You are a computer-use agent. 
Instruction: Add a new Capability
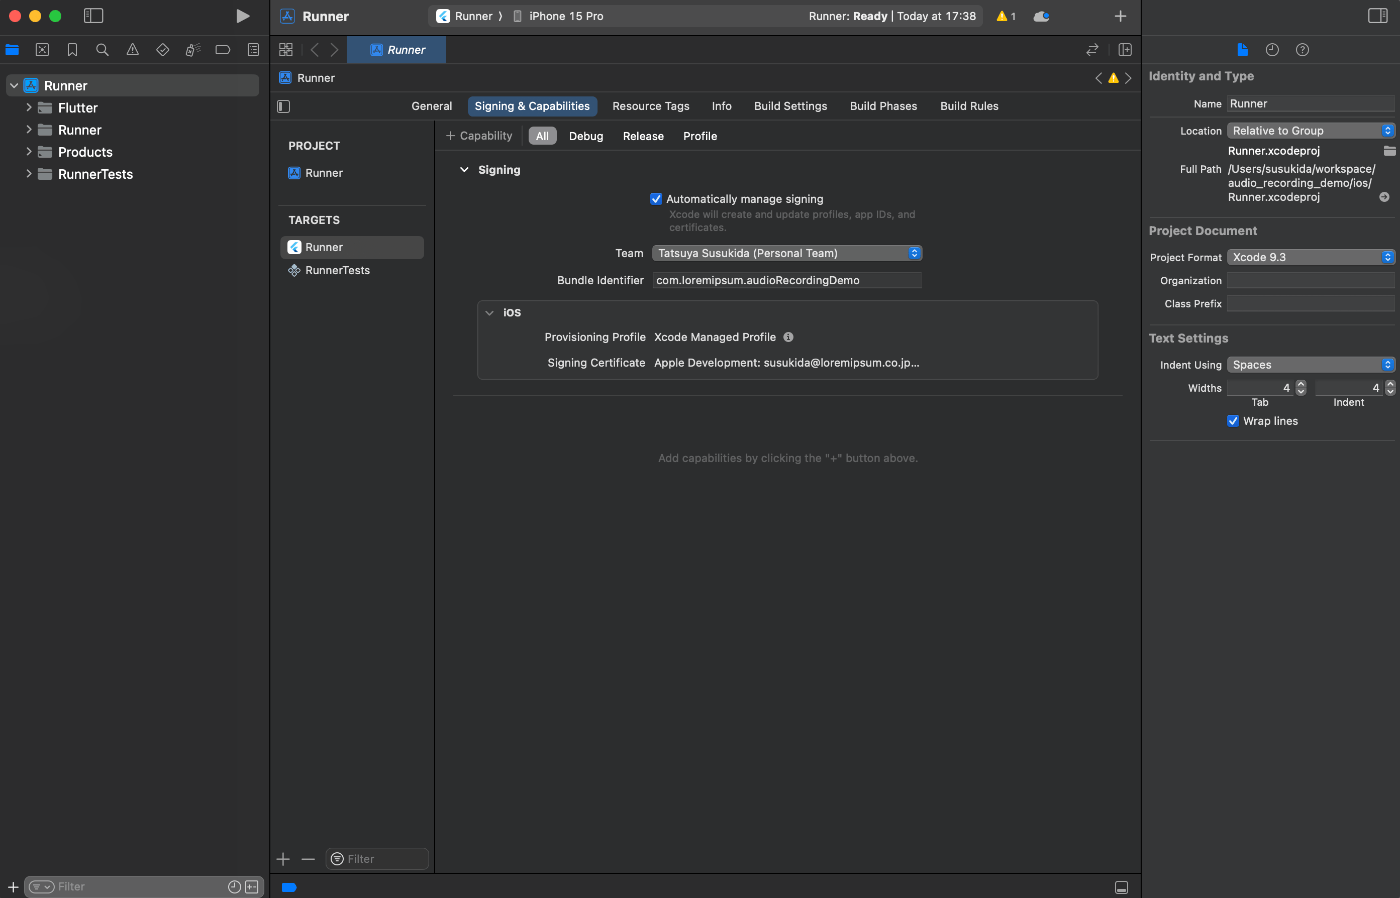(x=479, y=136)
